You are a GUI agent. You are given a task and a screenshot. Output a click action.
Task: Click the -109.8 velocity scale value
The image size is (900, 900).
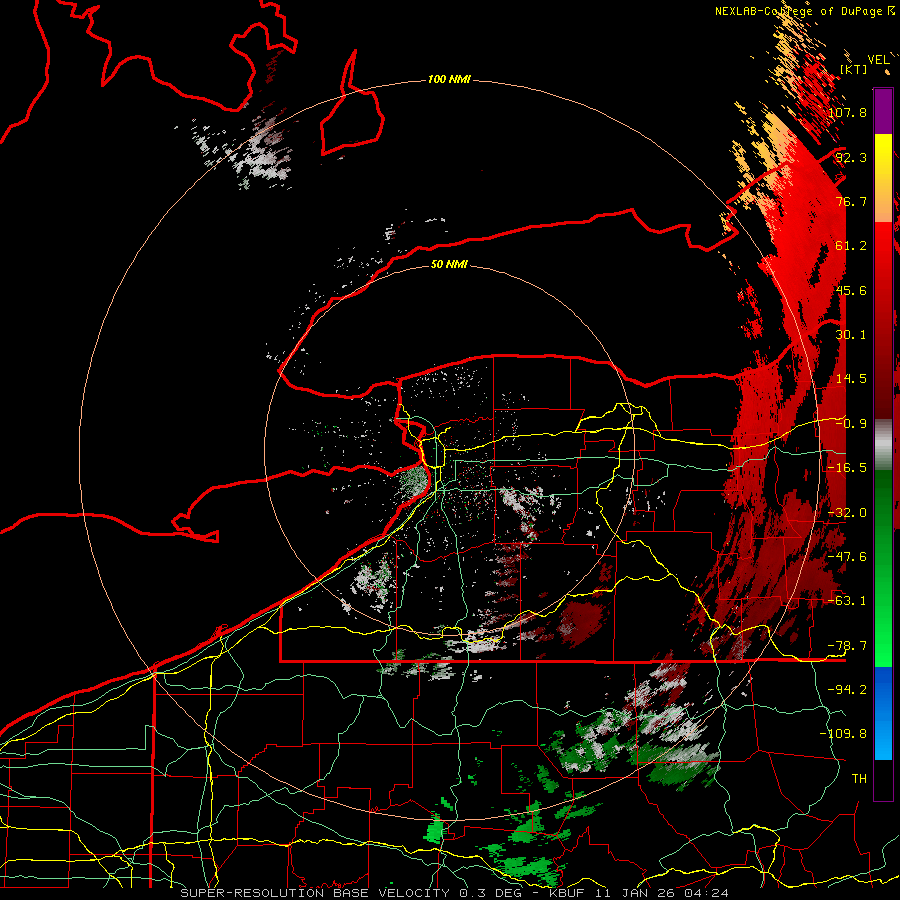click(843, 734)
